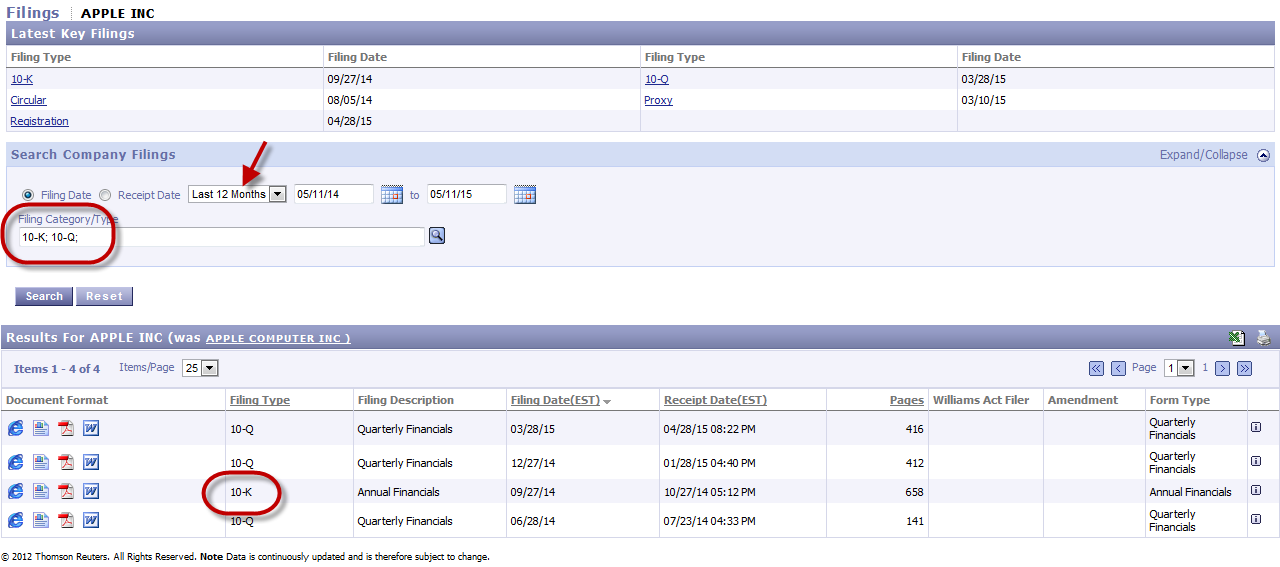Open text format for the 09/27/14 10-K filing
Image resolution: width=1280 pixels, height=567 pixels.
[x=41, y=491]
